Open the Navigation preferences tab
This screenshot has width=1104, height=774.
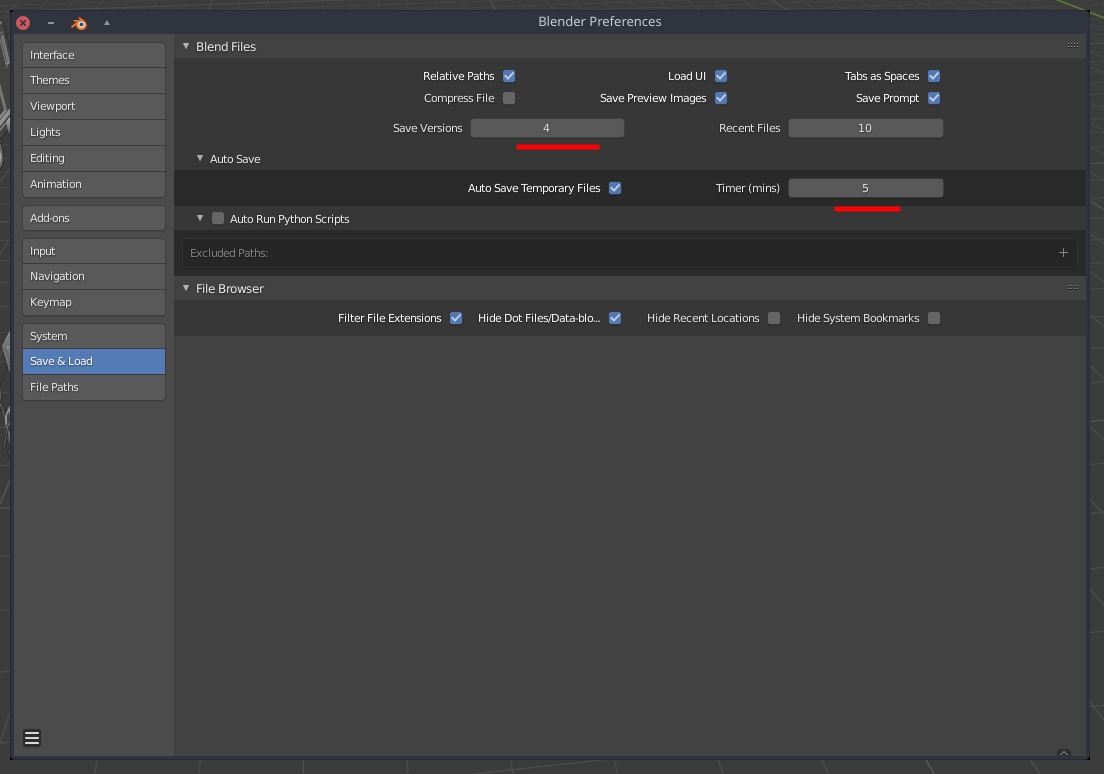94,277
